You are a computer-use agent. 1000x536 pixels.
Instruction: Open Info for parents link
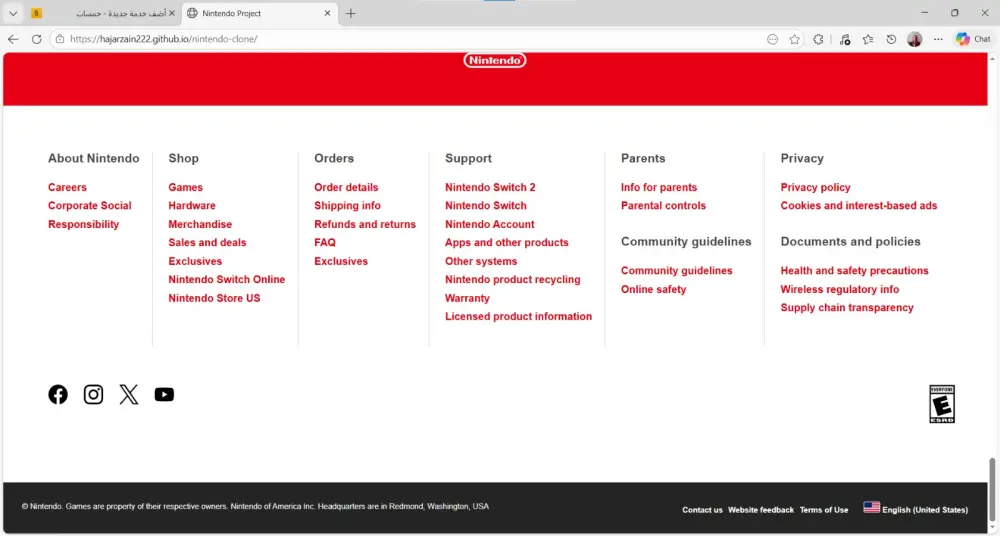pos(659,187)
